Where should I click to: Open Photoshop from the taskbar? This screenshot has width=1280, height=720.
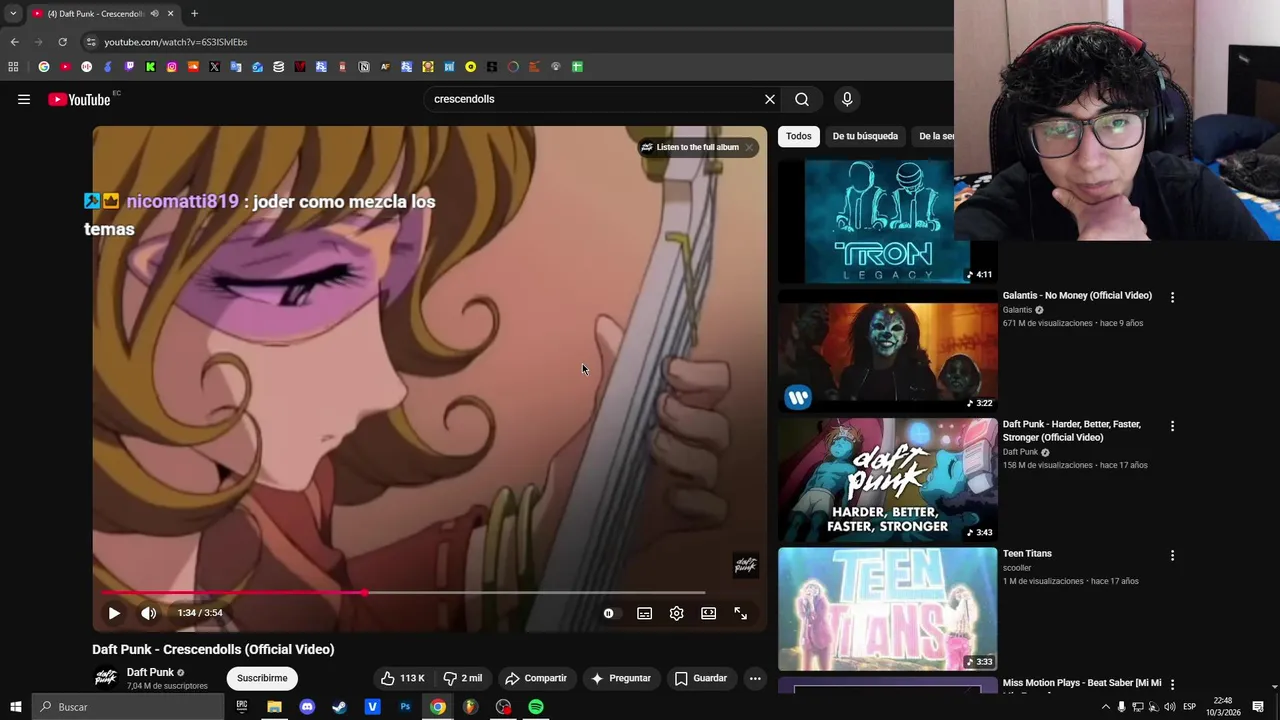coord(405,707)
